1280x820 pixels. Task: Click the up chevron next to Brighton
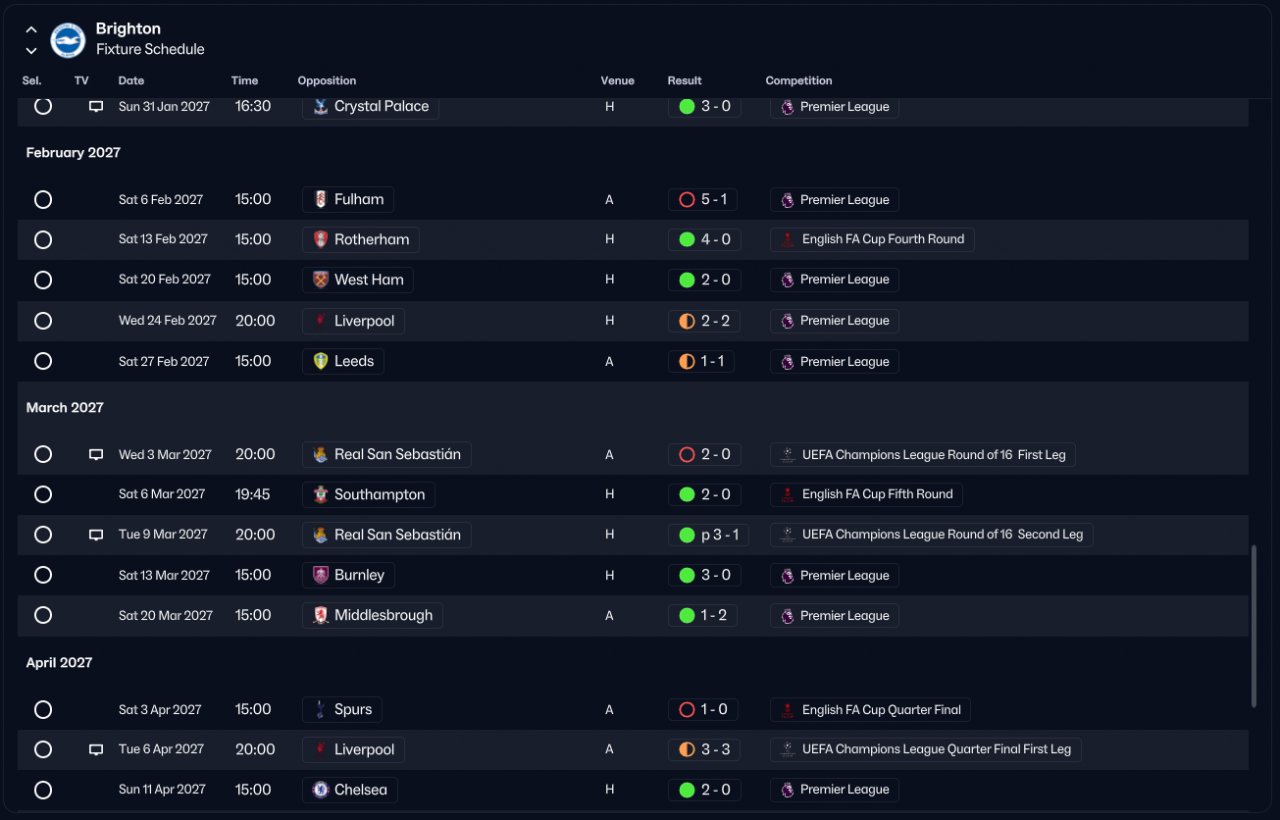(31, 29)
